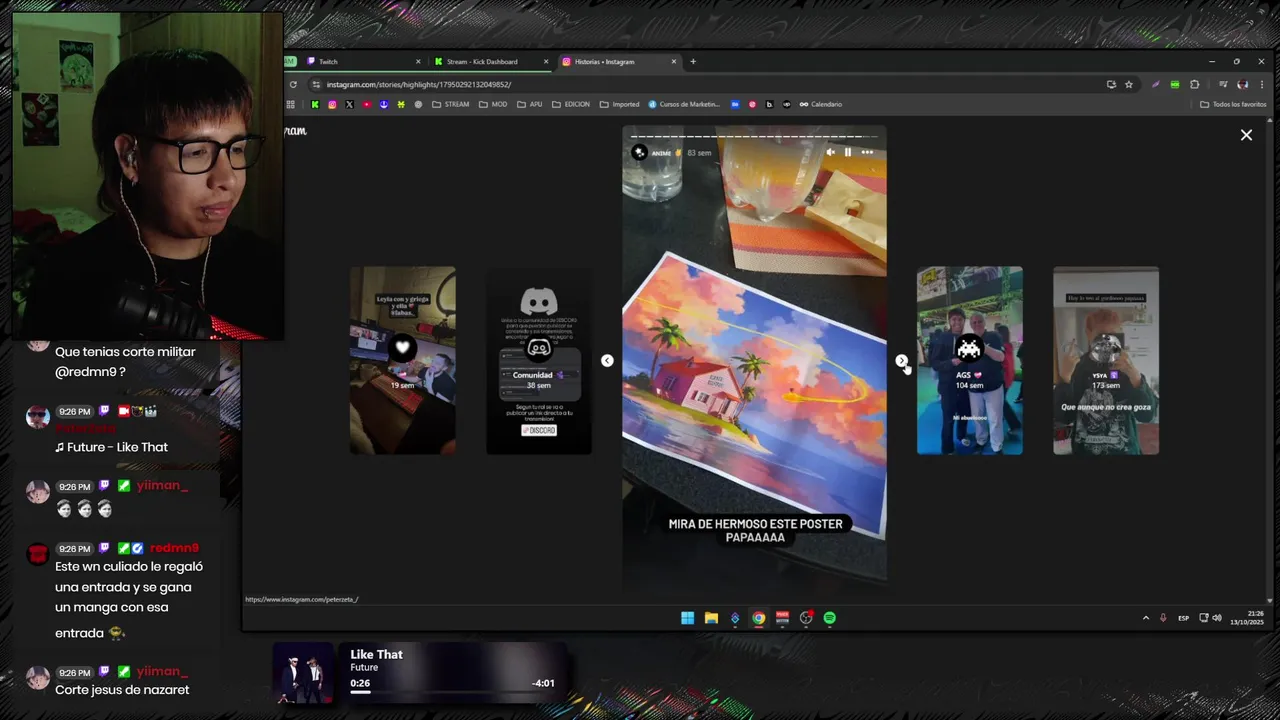
Task: Close the Twitch tab
Action: coord(418,62)
